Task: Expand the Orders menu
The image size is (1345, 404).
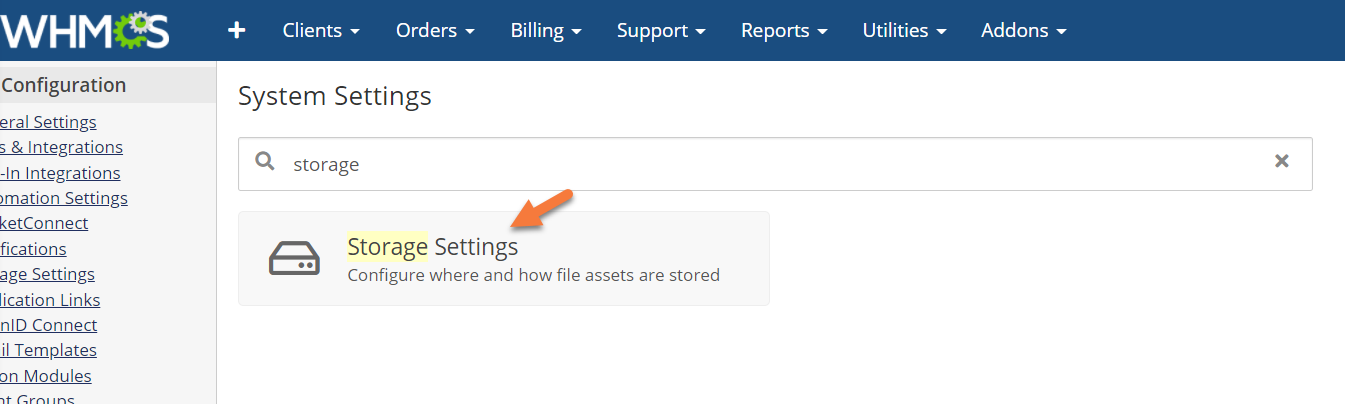Action: coord(435,31)
